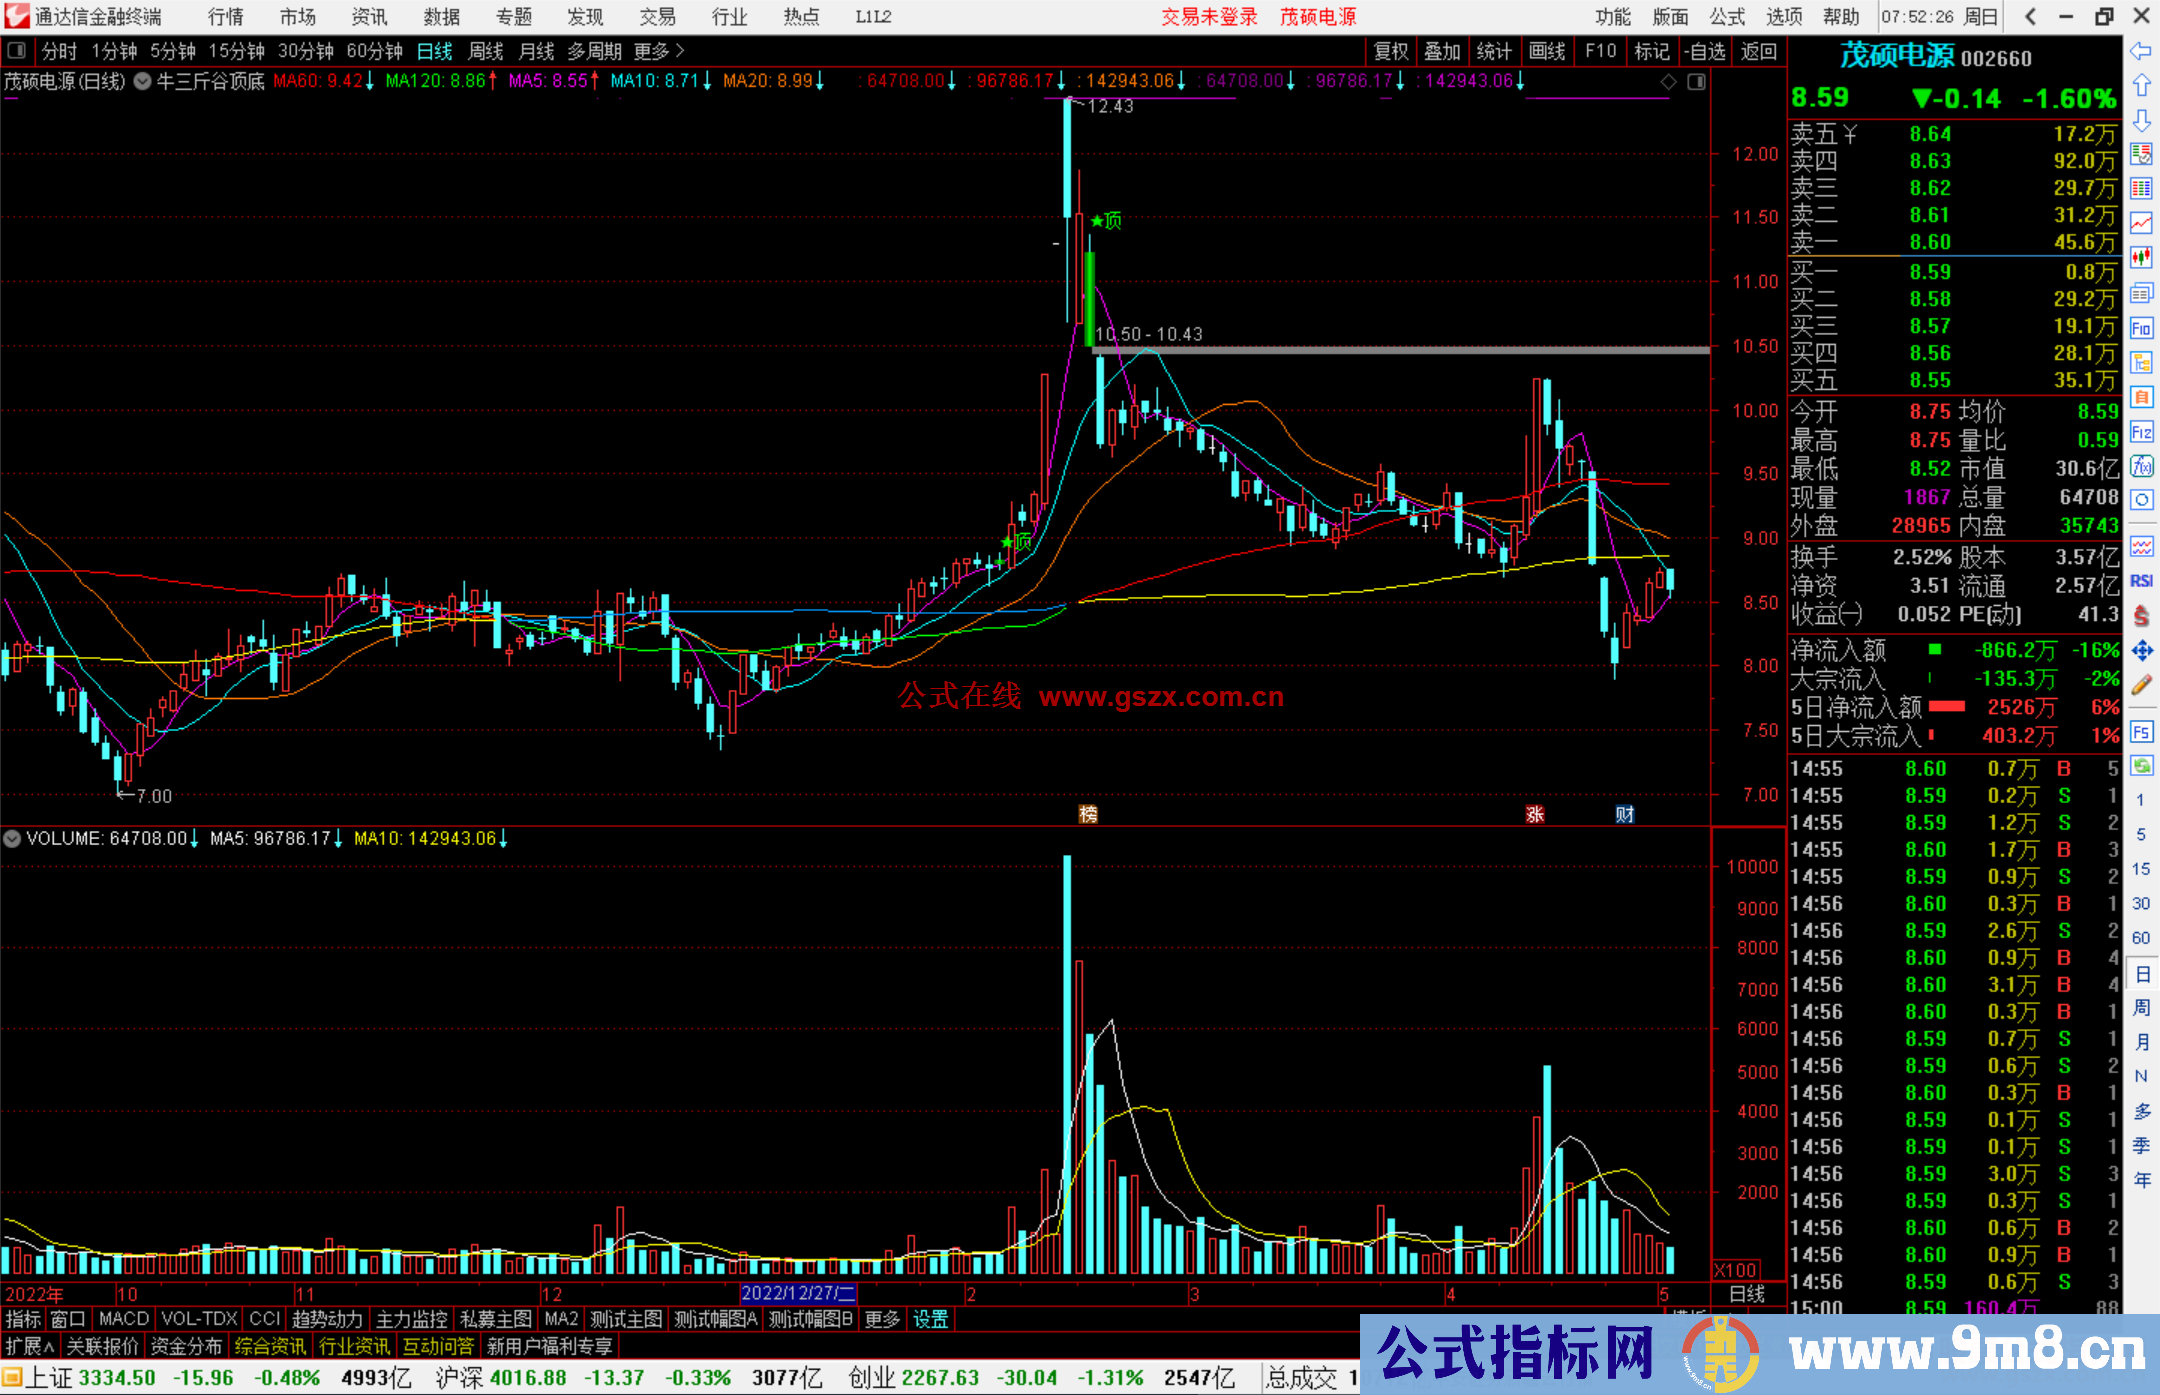Expand the 牛三斤谷顶底 indicator dropdown arrow

point(143,81)
